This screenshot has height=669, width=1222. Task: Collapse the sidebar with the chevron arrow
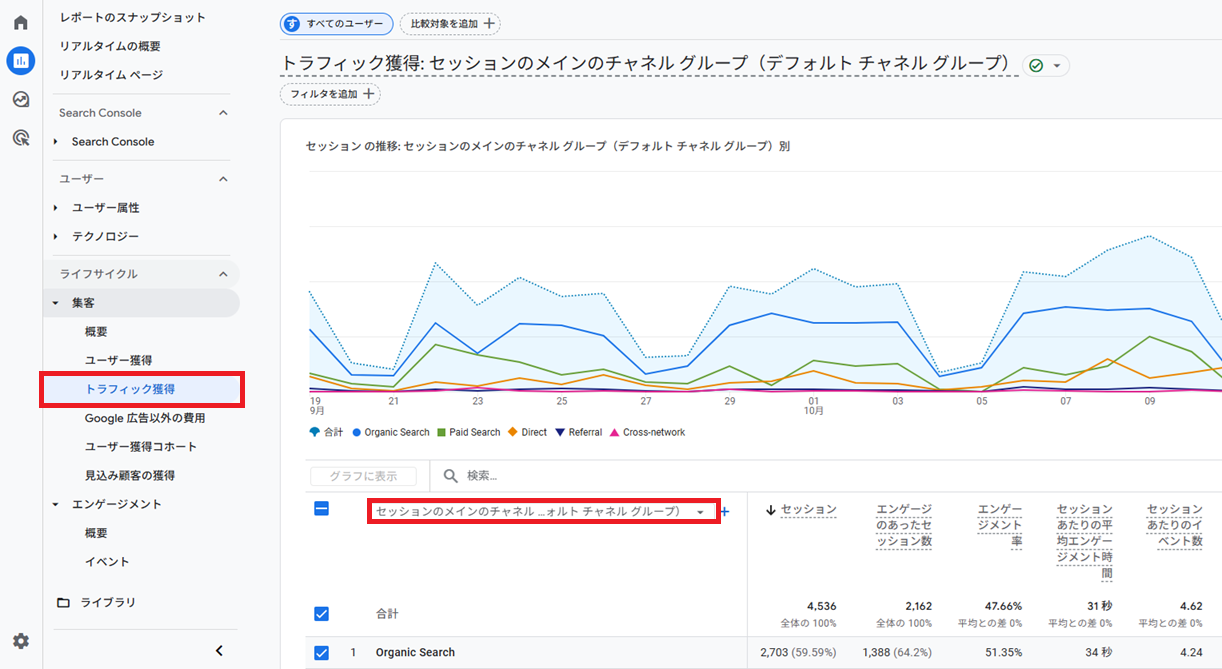[x=219, y=651]
